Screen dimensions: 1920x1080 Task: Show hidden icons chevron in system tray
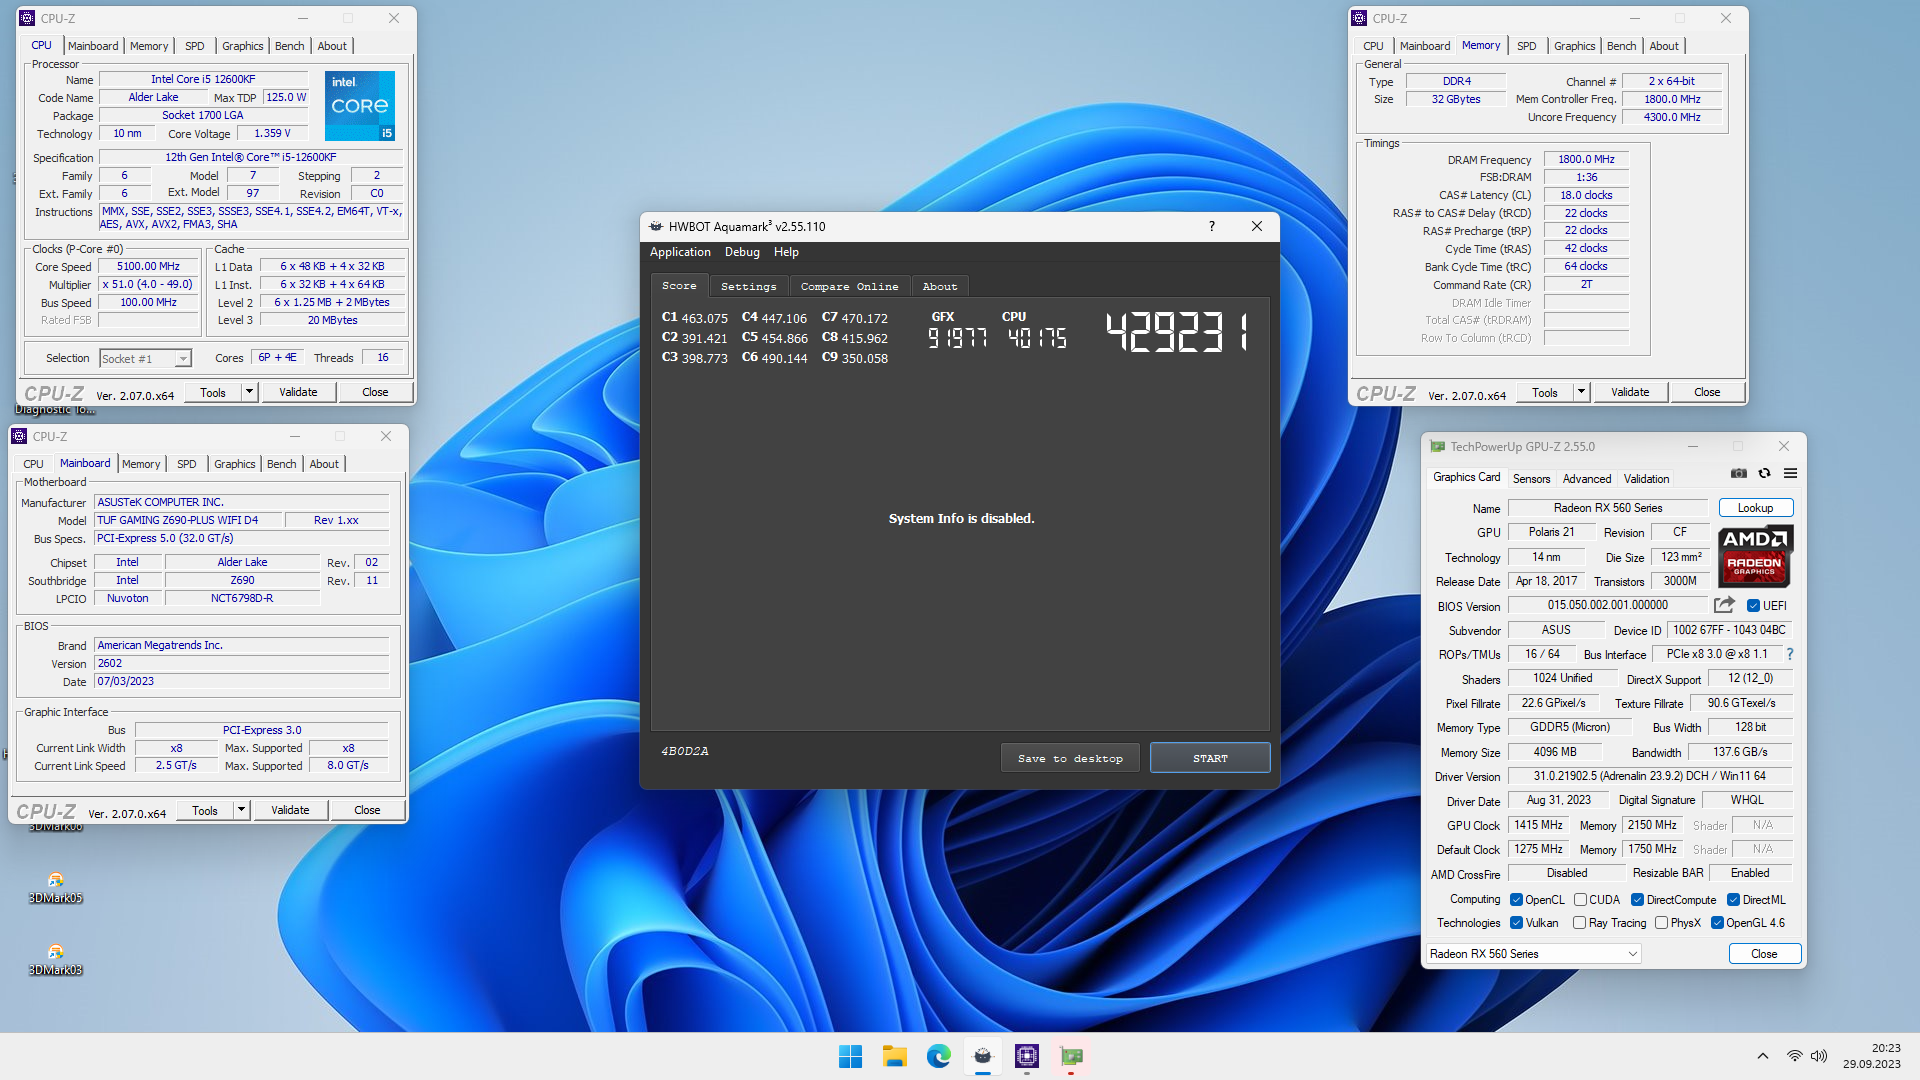tap(1763, 1056)
